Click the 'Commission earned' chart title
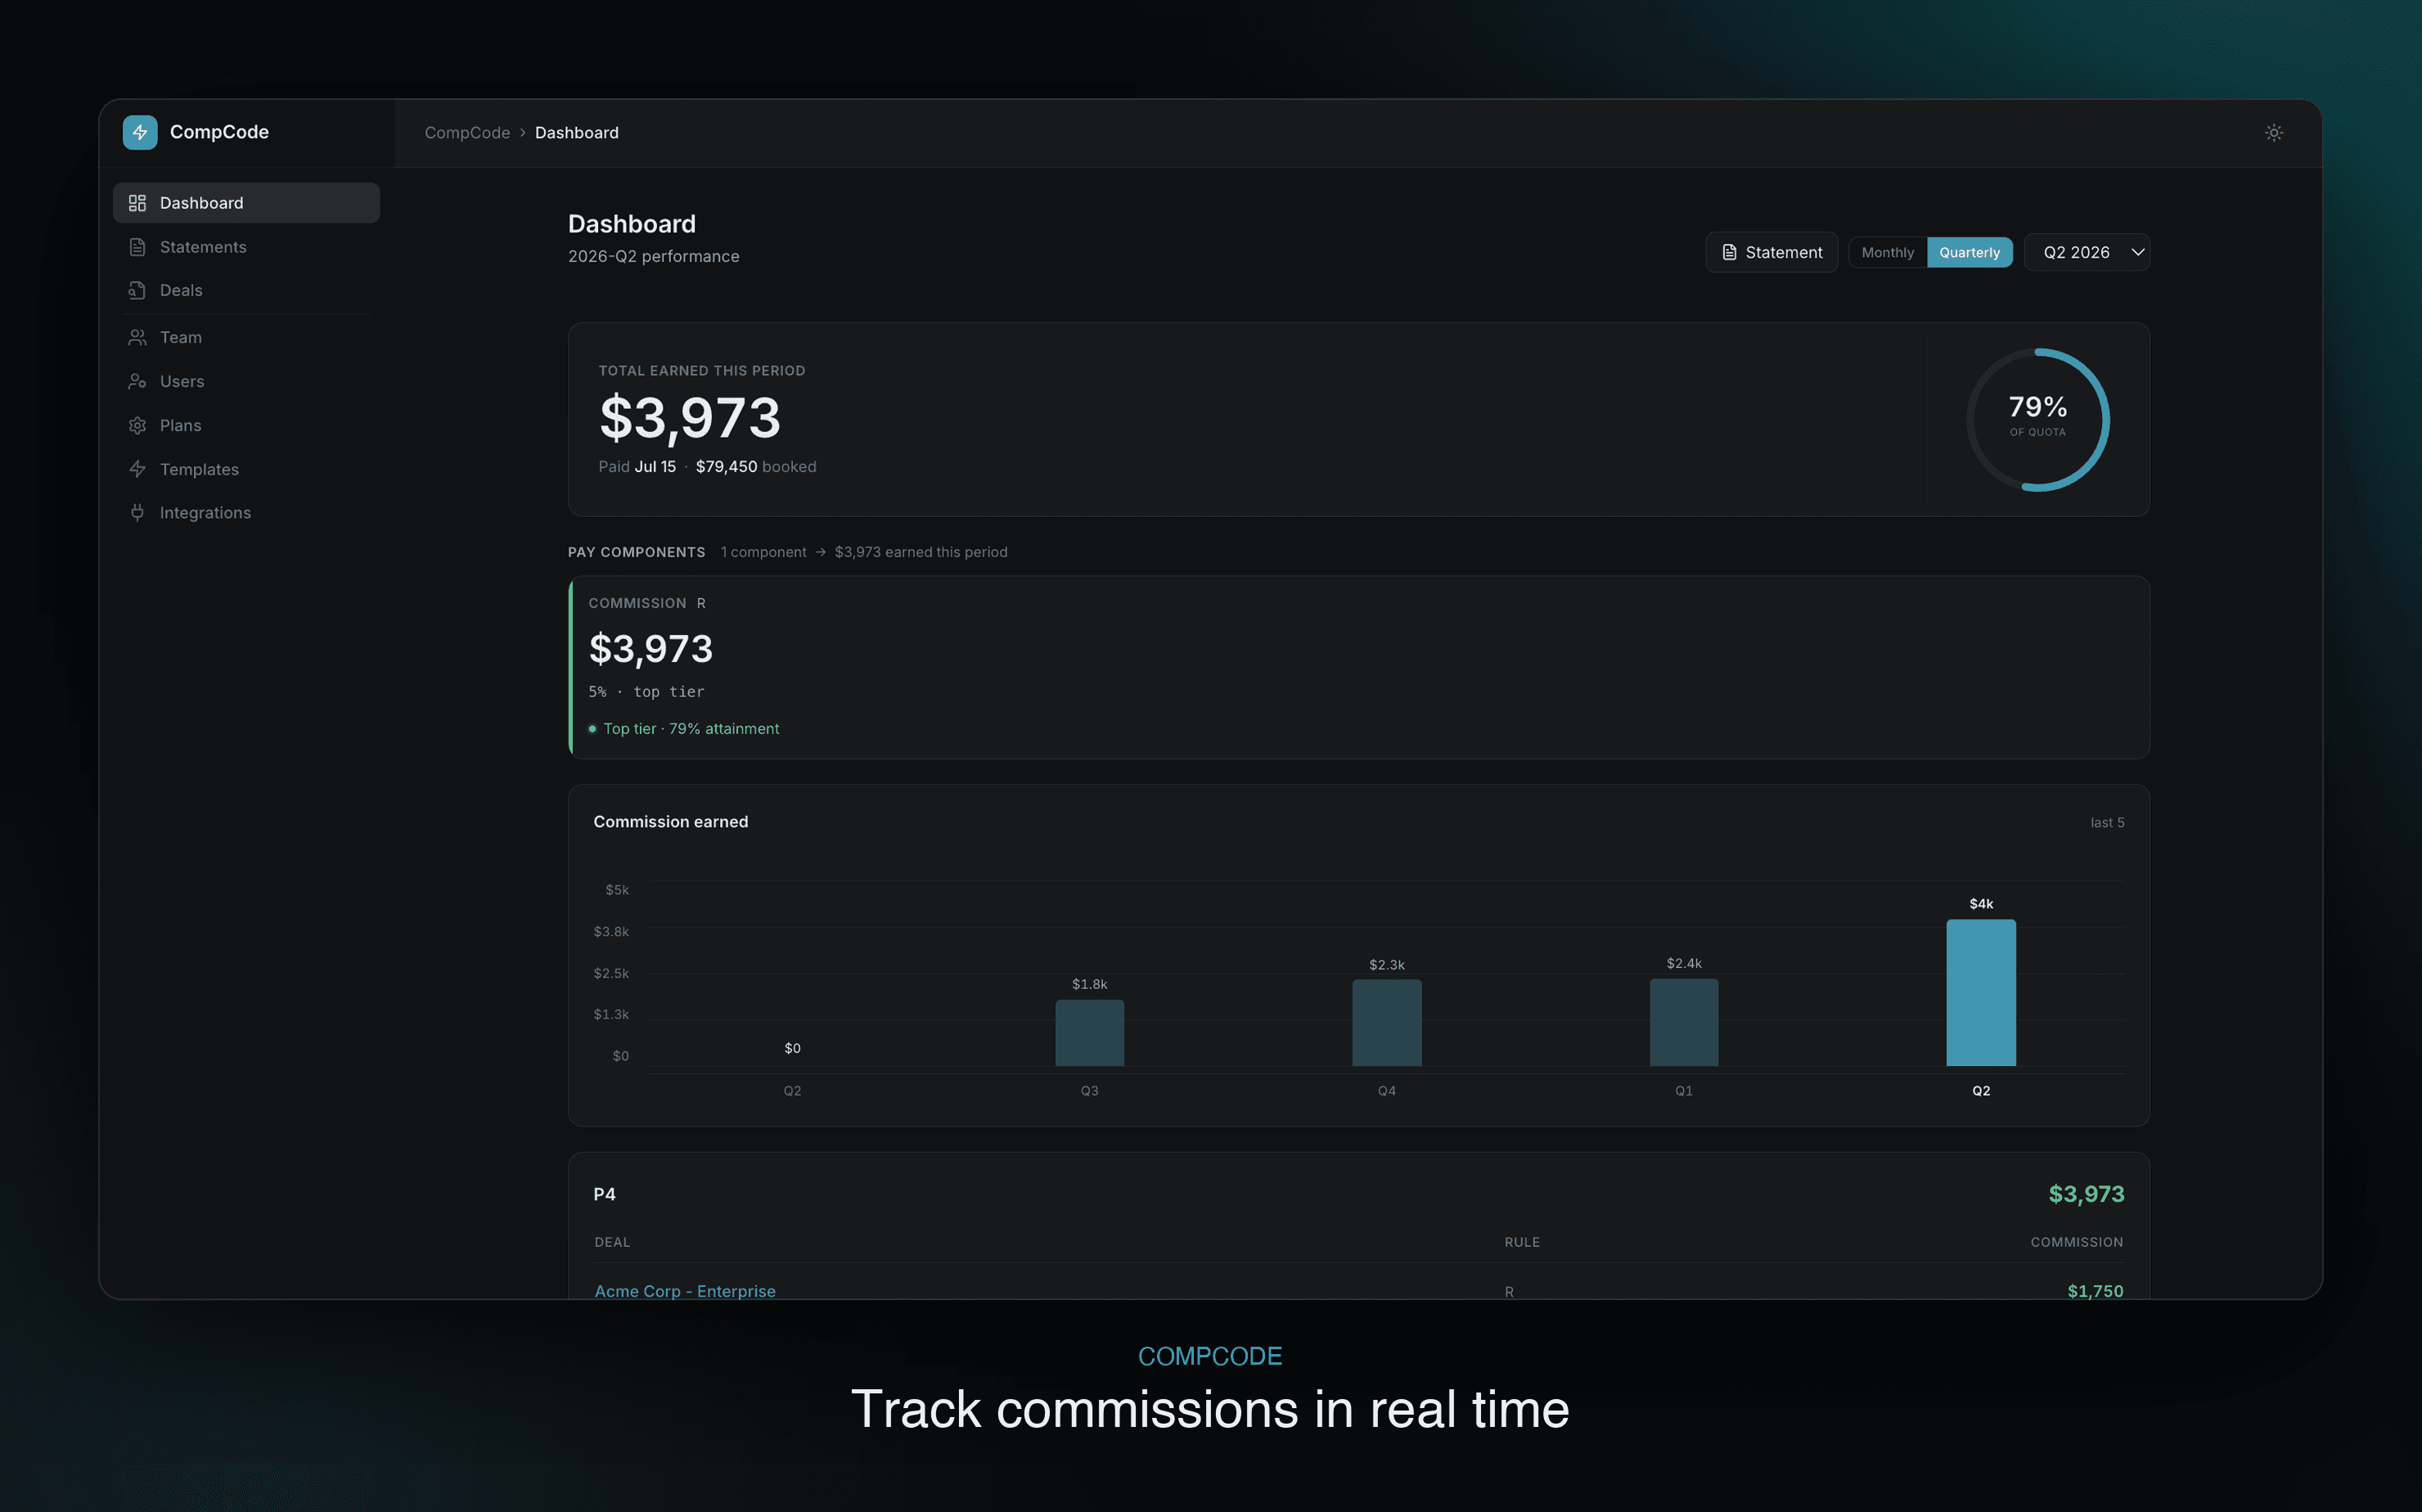This screenshot has width=2422, height=1512. 671,822
